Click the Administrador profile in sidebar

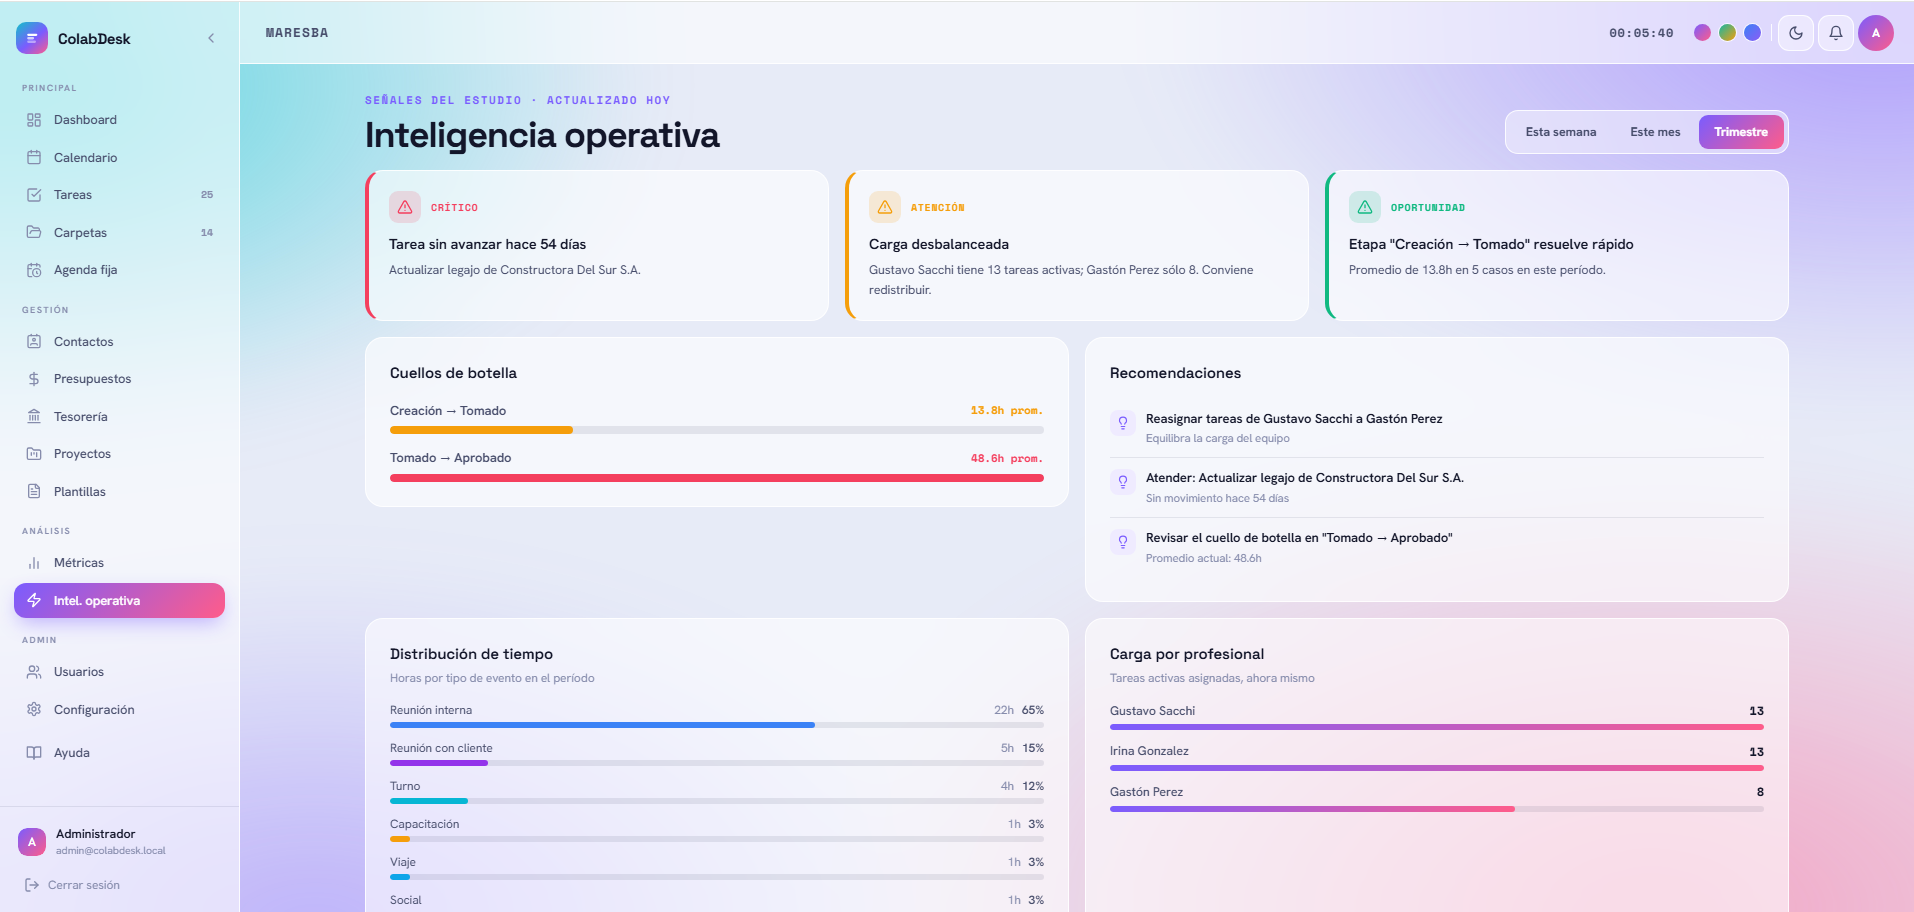(119, 842)
